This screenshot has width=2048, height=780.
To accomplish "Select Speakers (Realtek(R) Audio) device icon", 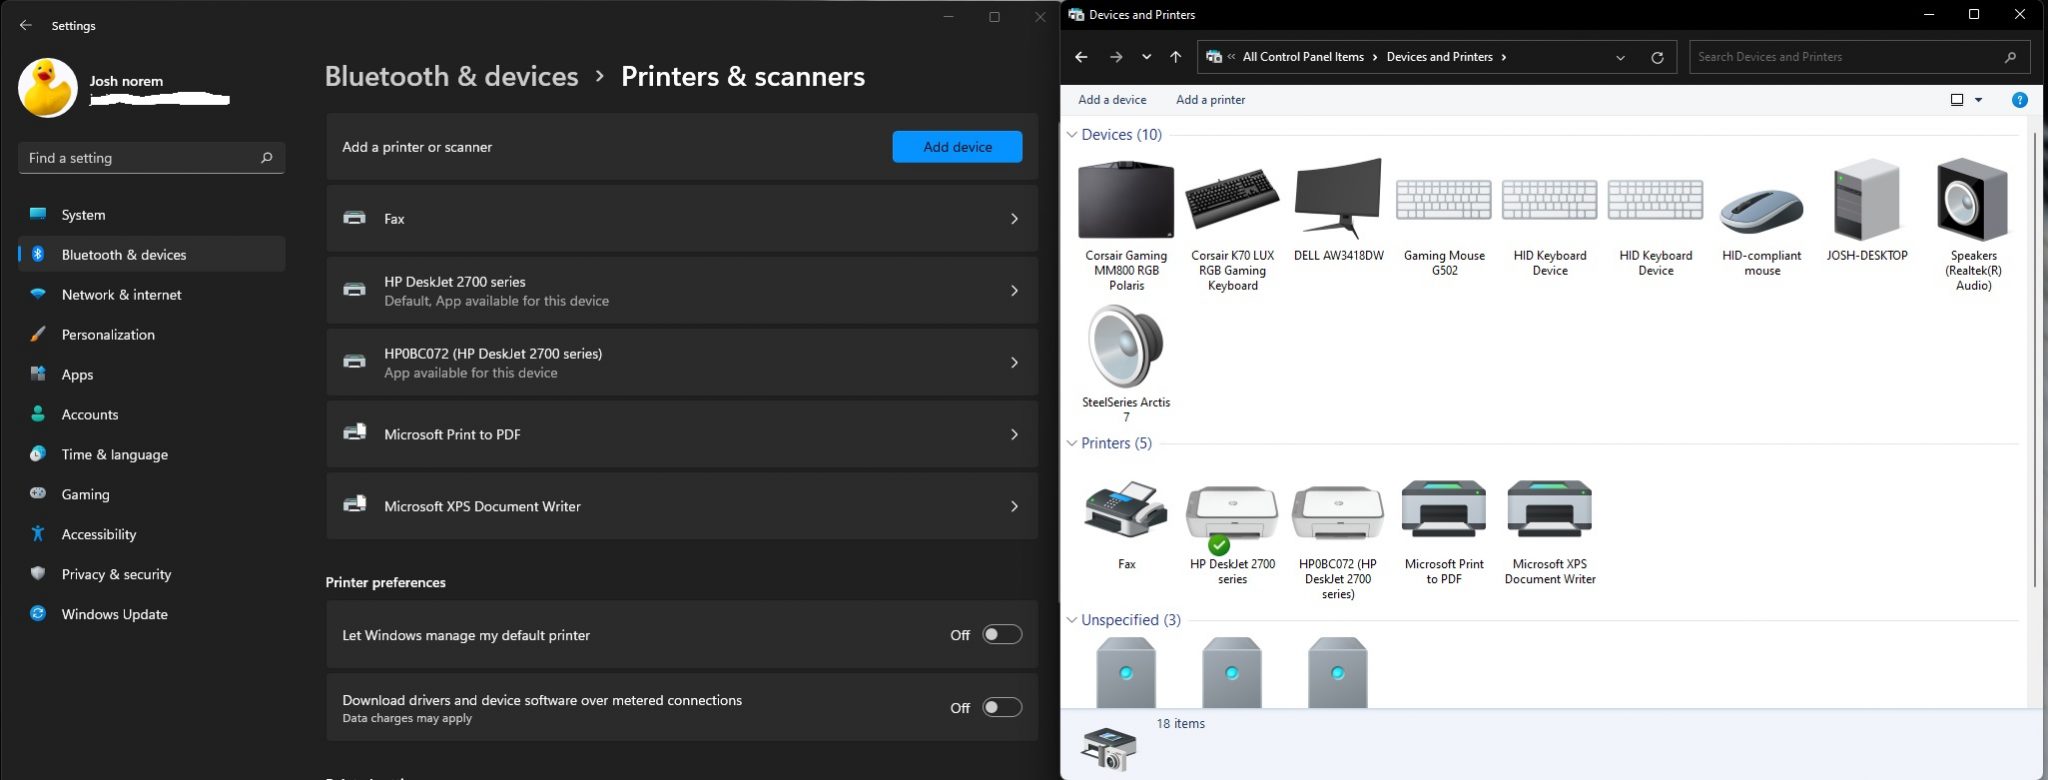I will (1972, 200).
